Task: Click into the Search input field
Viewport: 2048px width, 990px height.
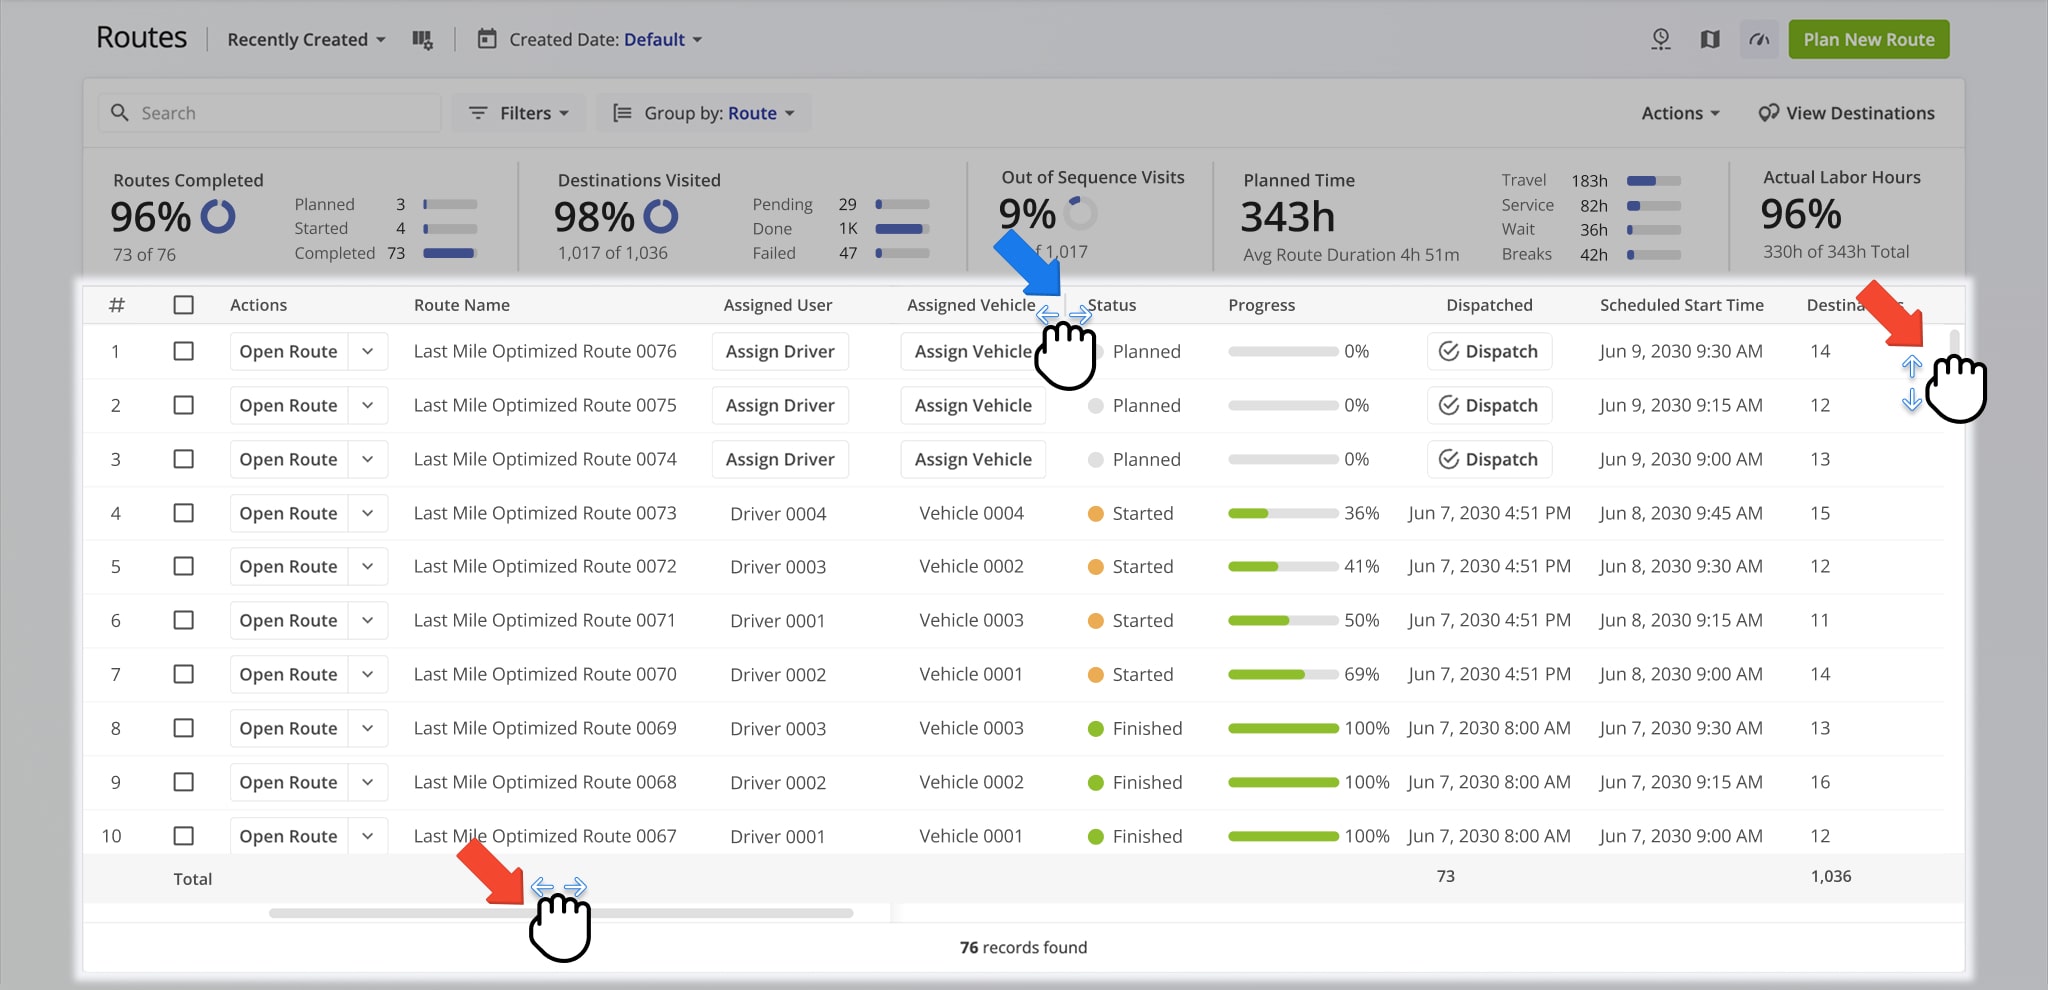Action: pos(270,113)
